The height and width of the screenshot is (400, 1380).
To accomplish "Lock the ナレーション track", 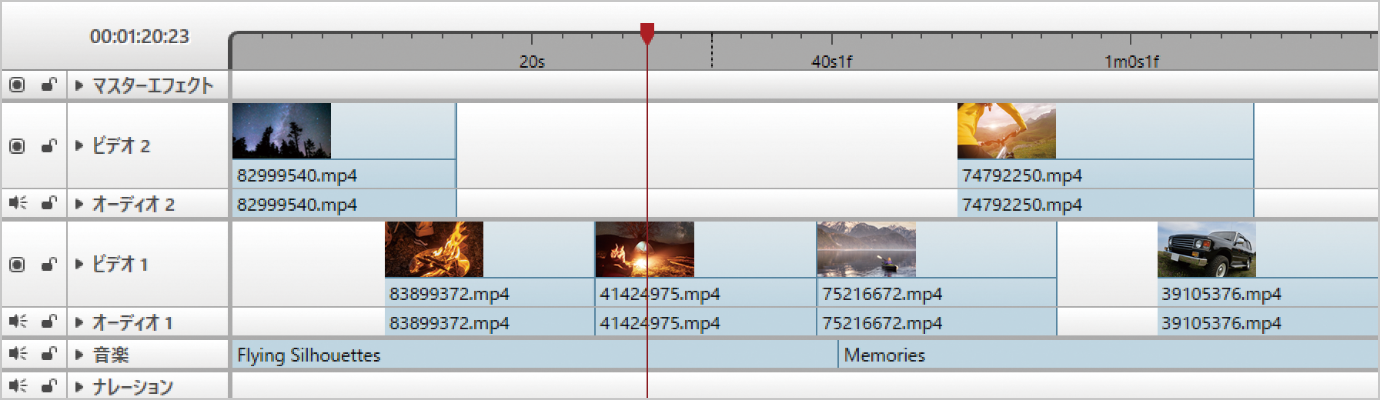I will tap(48, 386).
